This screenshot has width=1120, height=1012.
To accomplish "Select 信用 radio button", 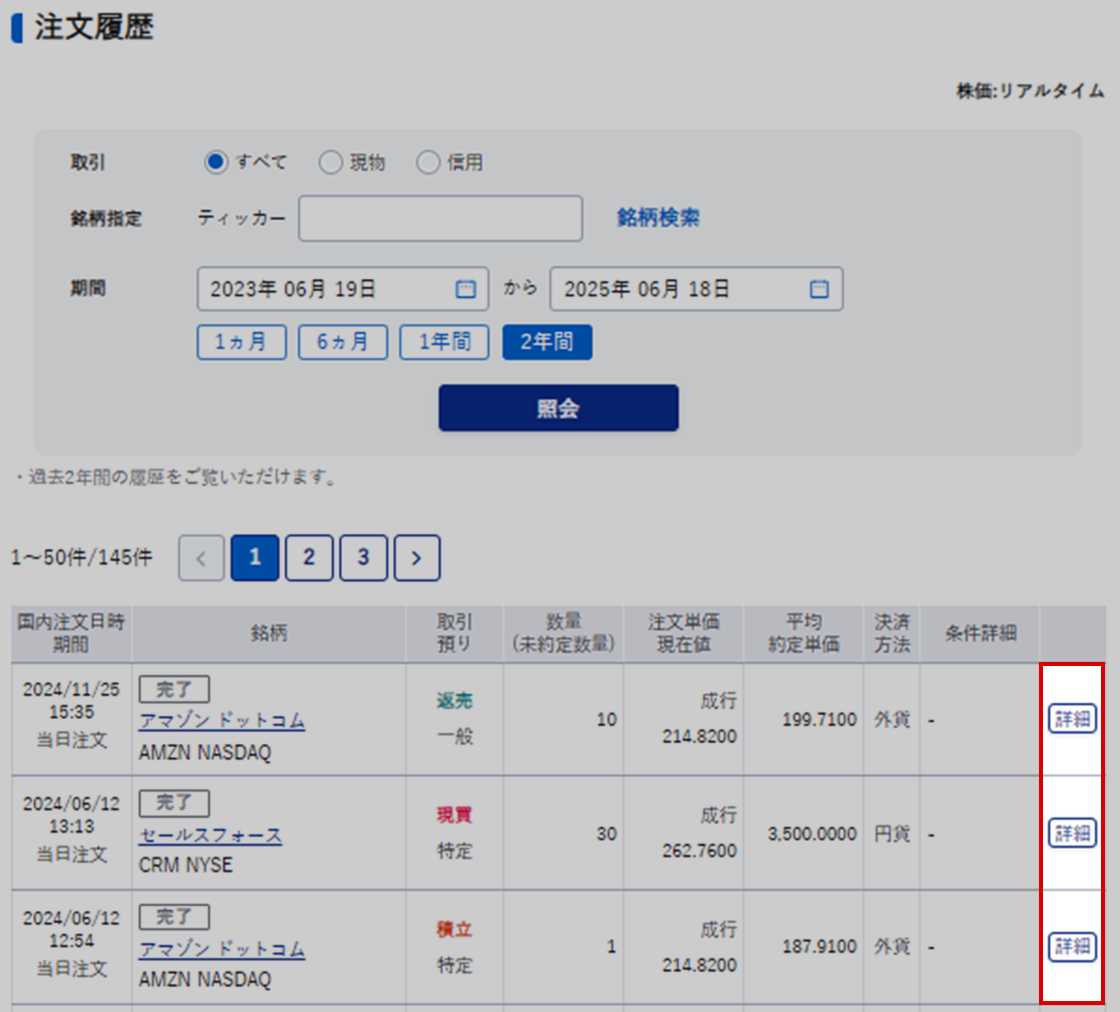I will pos(428,163).
